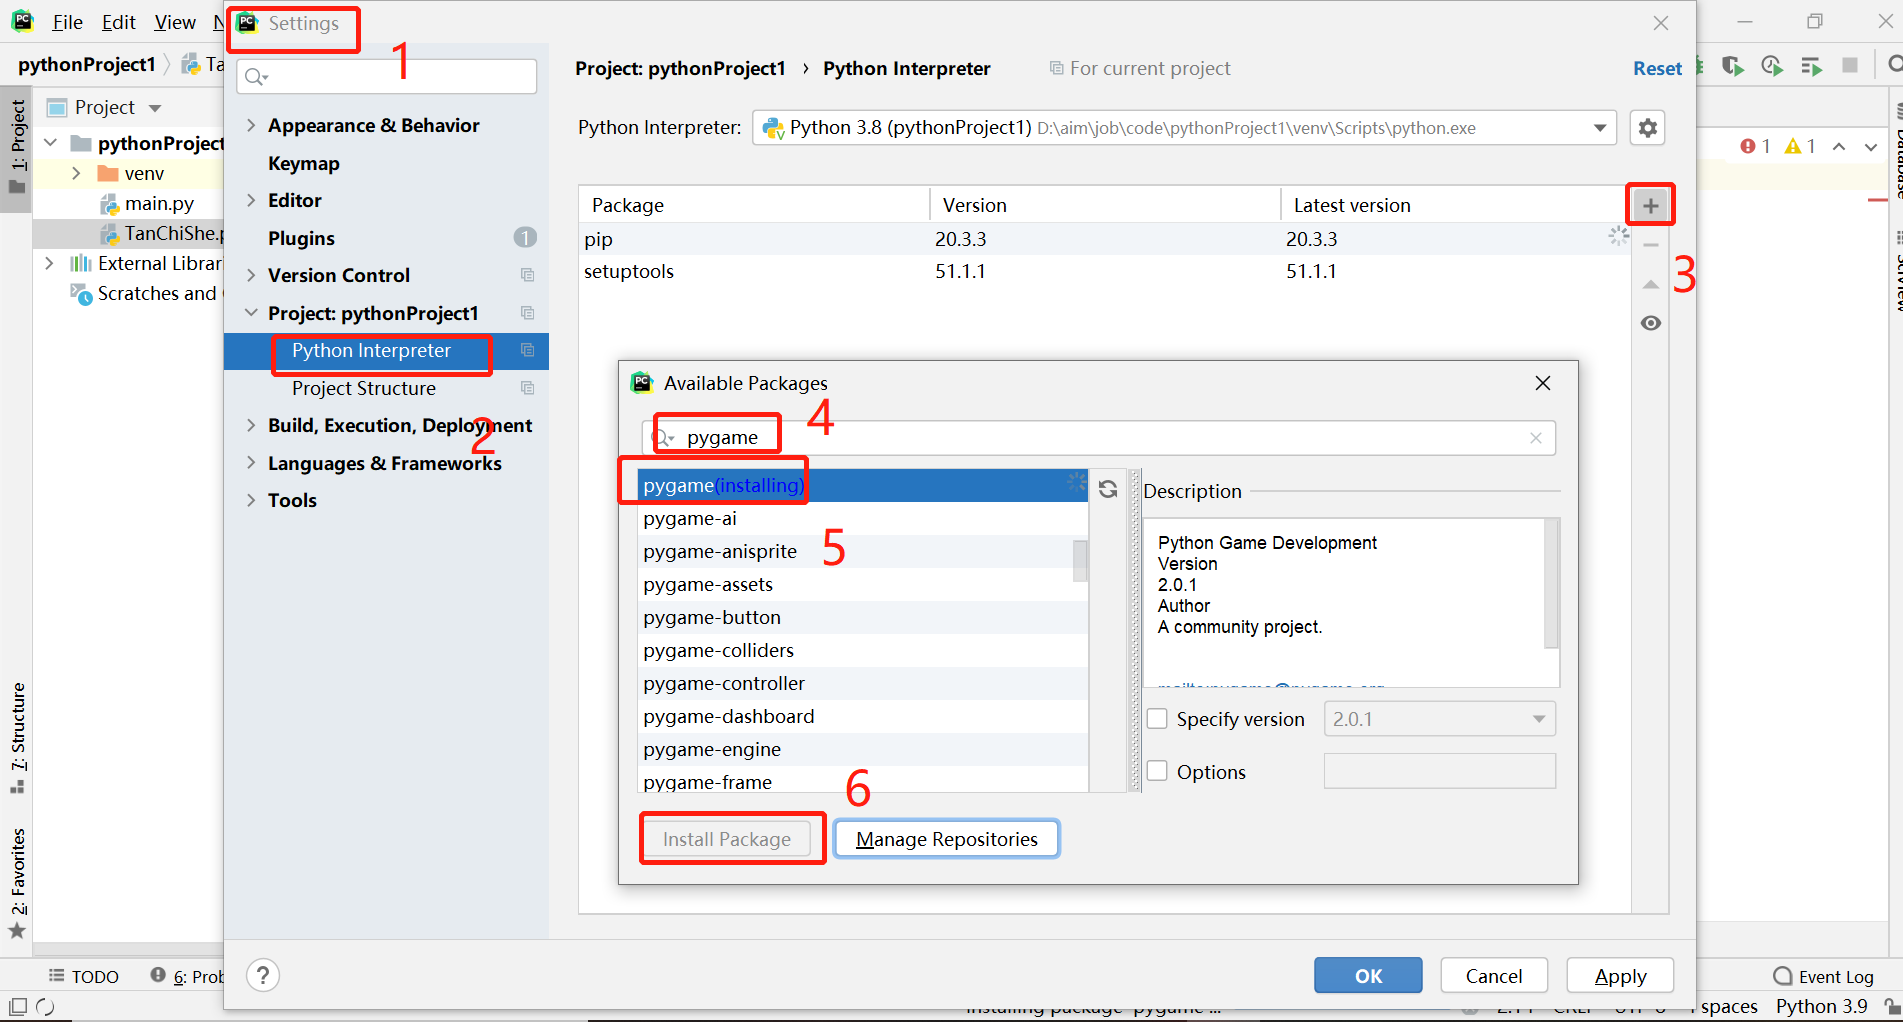Expand the Editor settings section

pyautogui.click(x=251, y=200)
